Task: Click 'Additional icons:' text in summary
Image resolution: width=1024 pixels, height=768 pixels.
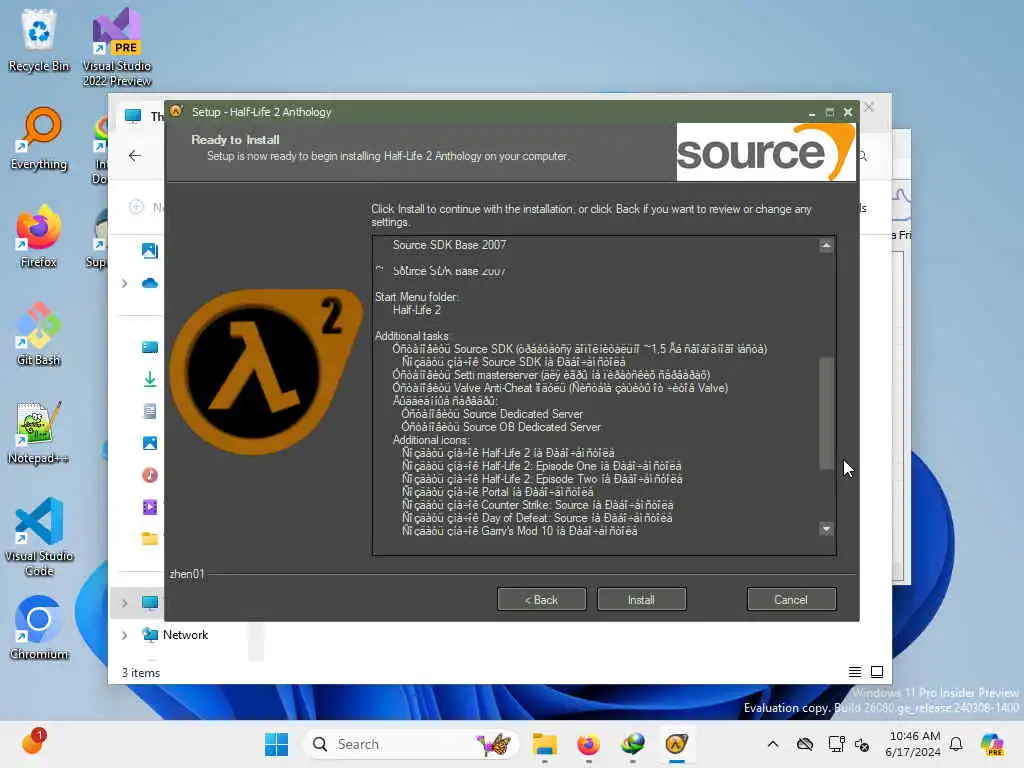Action: tap(430, 440)
